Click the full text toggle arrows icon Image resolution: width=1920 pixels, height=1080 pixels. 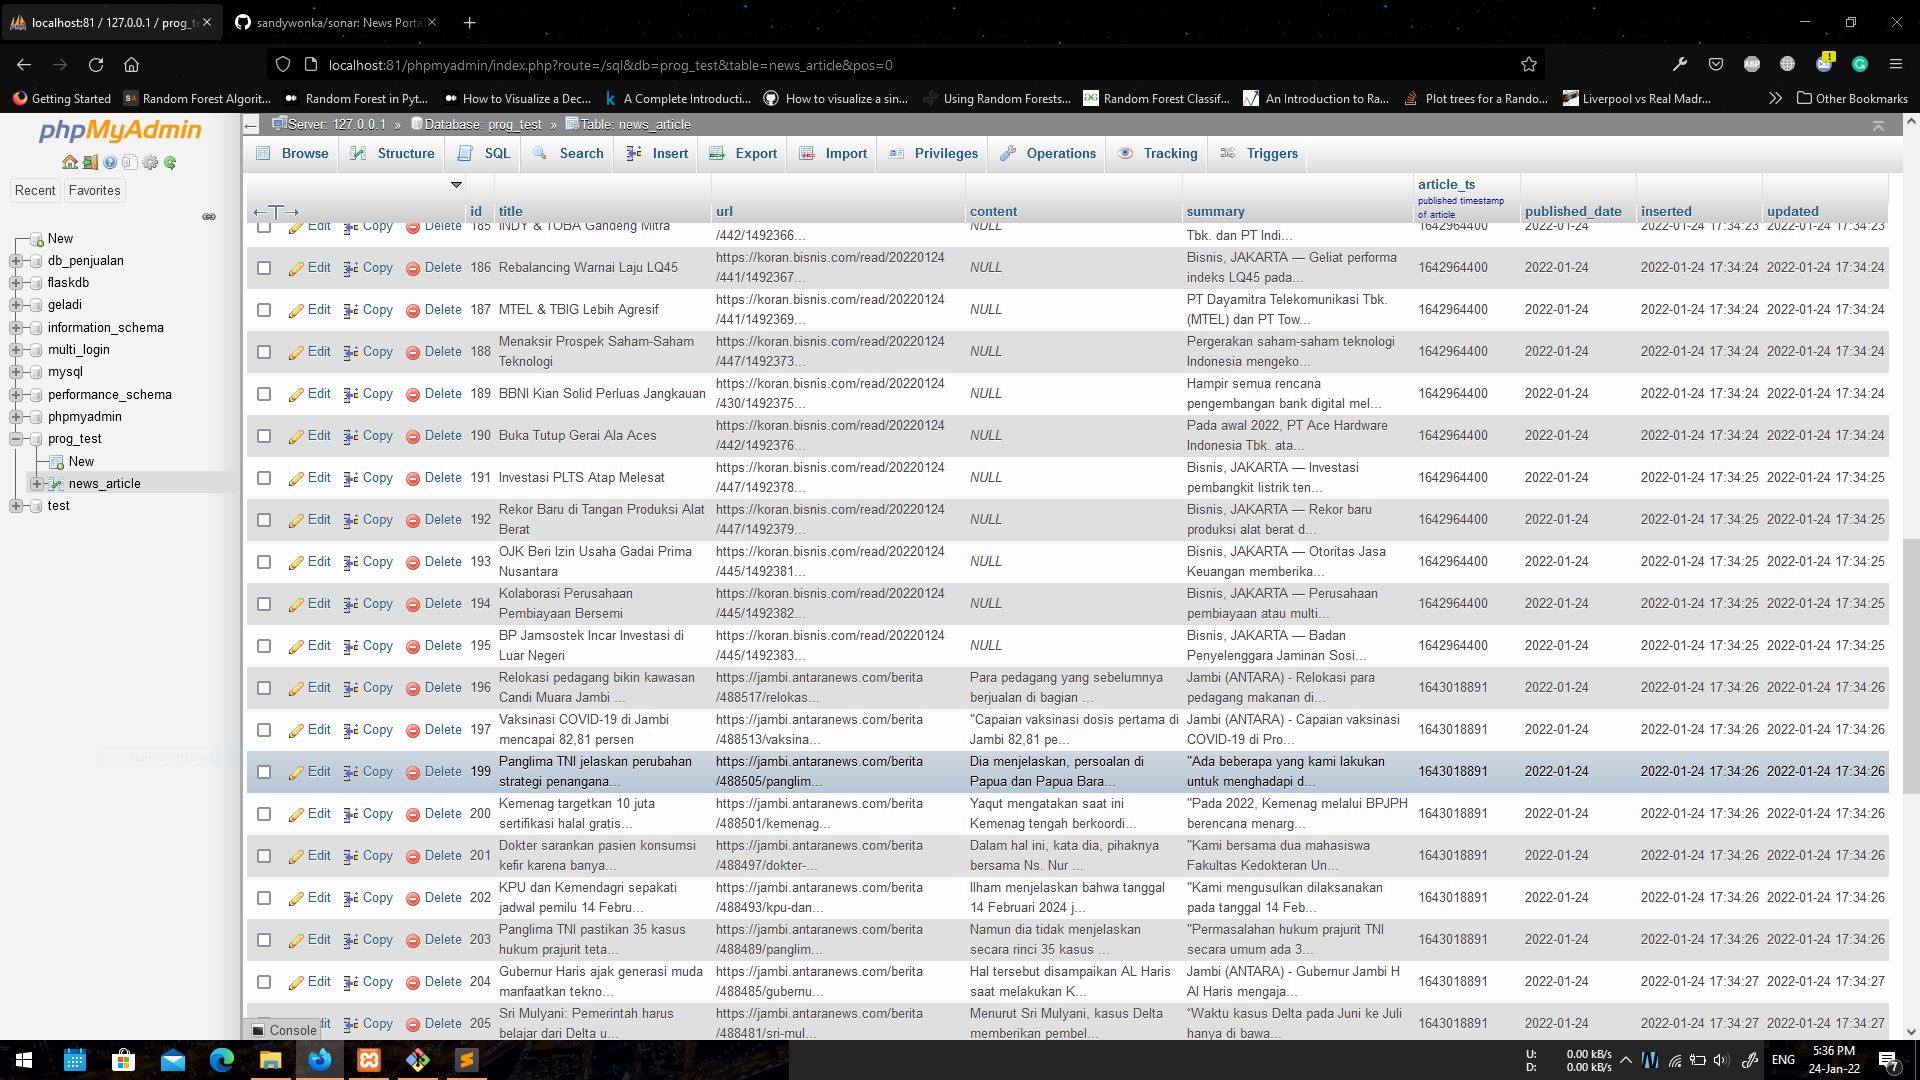276,212
